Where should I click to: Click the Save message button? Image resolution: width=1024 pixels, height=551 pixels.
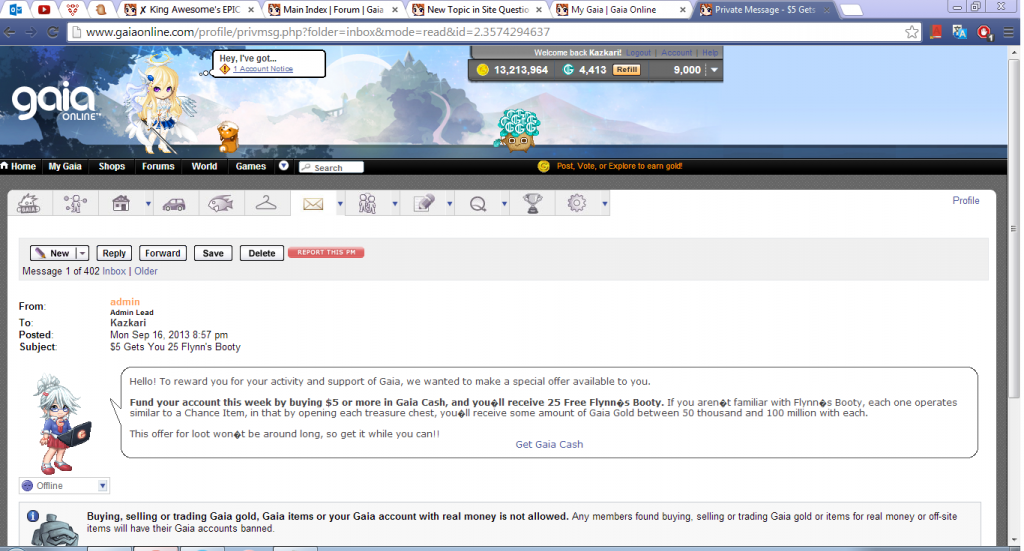pos(213,253)
